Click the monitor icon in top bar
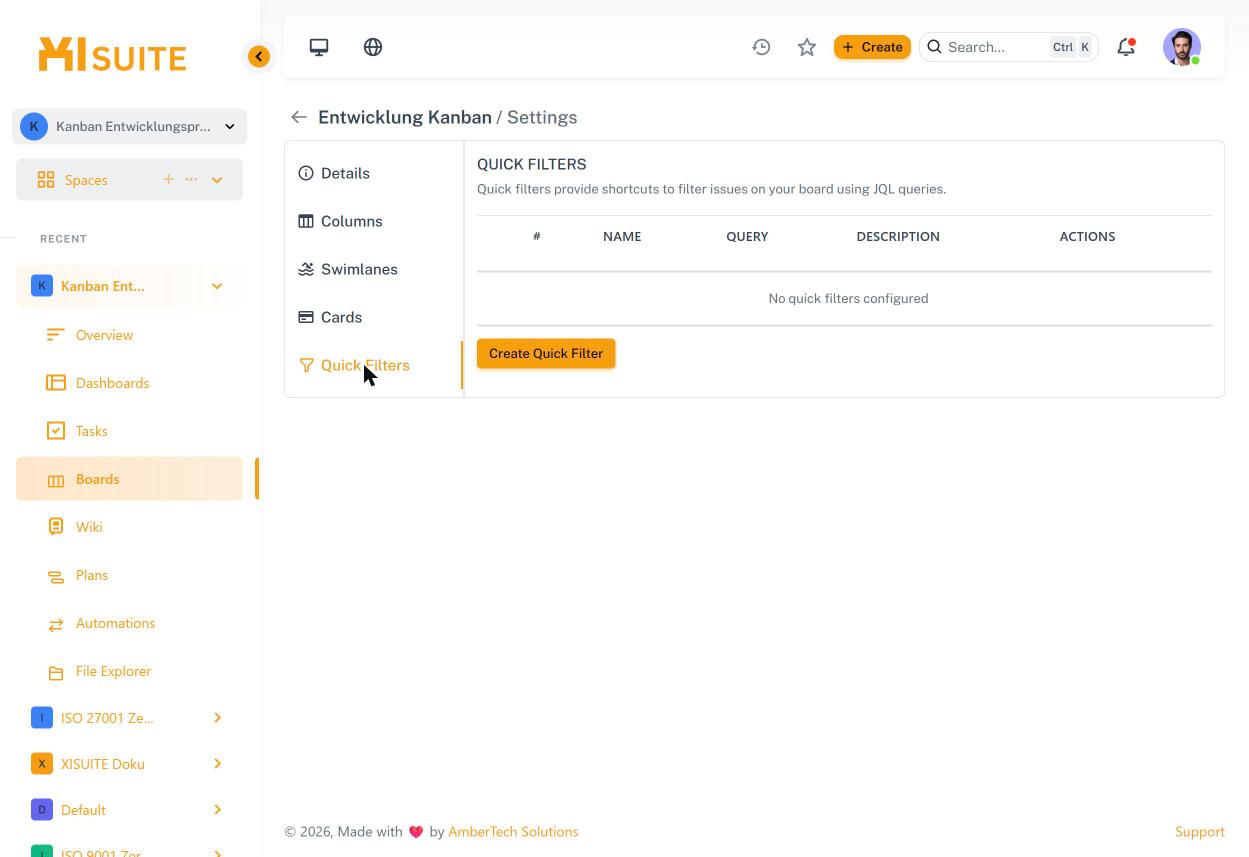The image size is (1249, 857). 319,47
